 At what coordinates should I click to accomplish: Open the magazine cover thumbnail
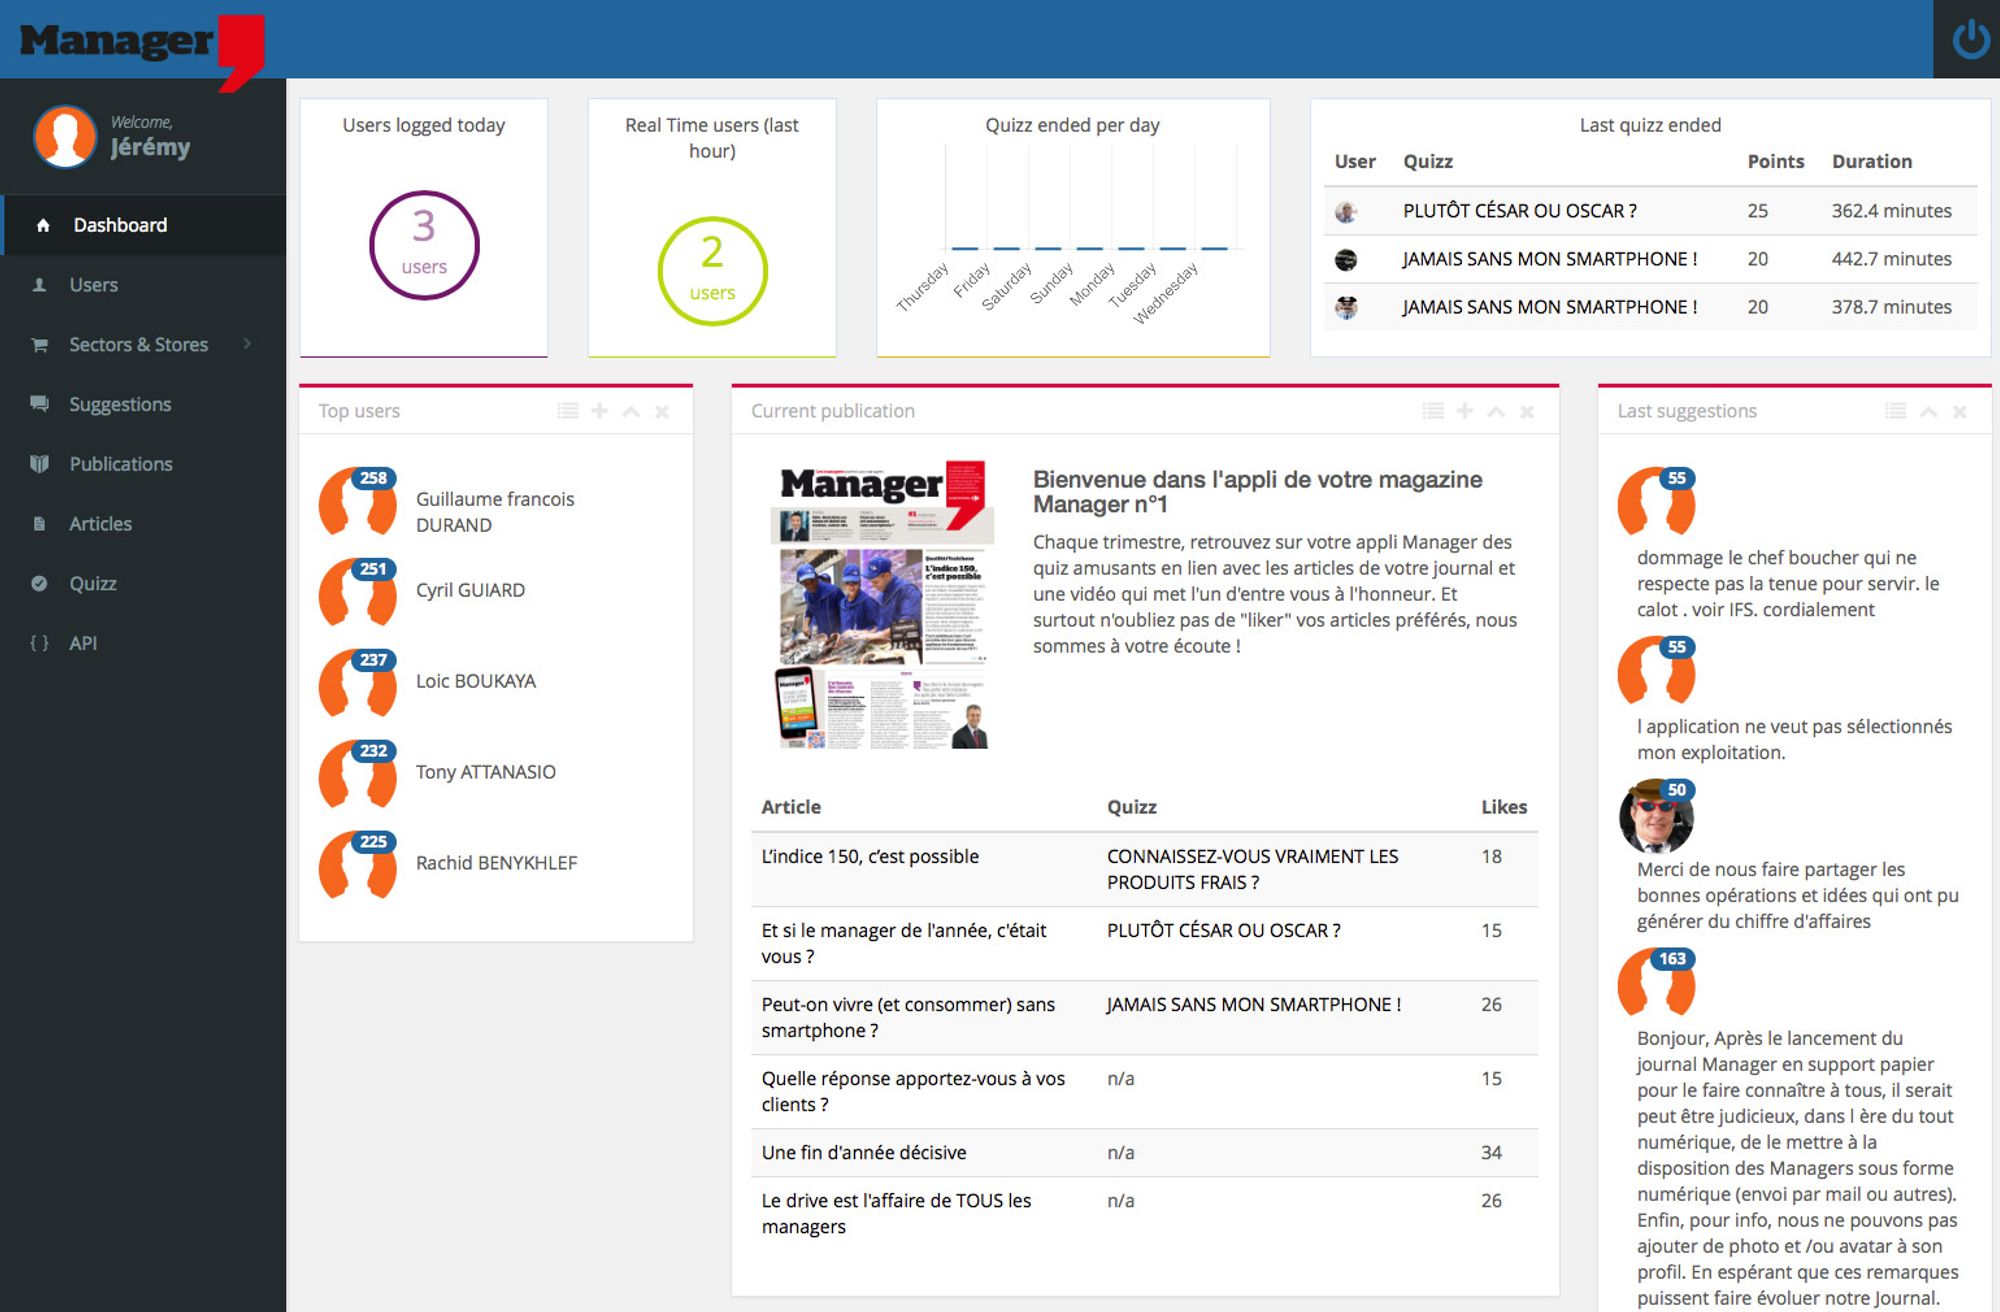coord(883,605)
